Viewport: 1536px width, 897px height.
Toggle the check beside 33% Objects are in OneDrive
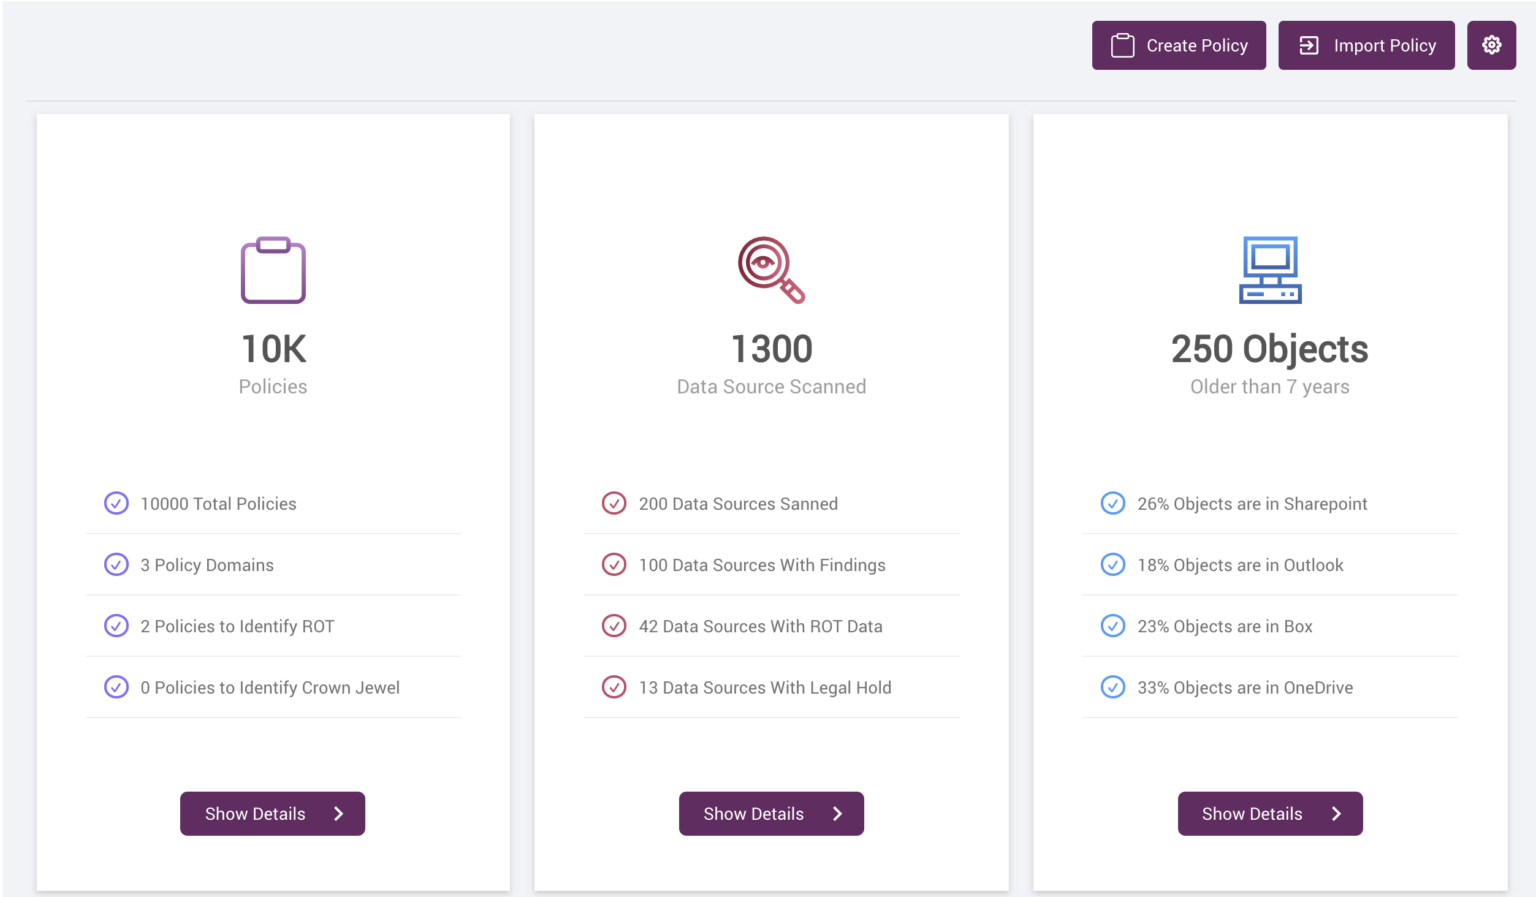pyautogui.click(x=1113, y=687)
